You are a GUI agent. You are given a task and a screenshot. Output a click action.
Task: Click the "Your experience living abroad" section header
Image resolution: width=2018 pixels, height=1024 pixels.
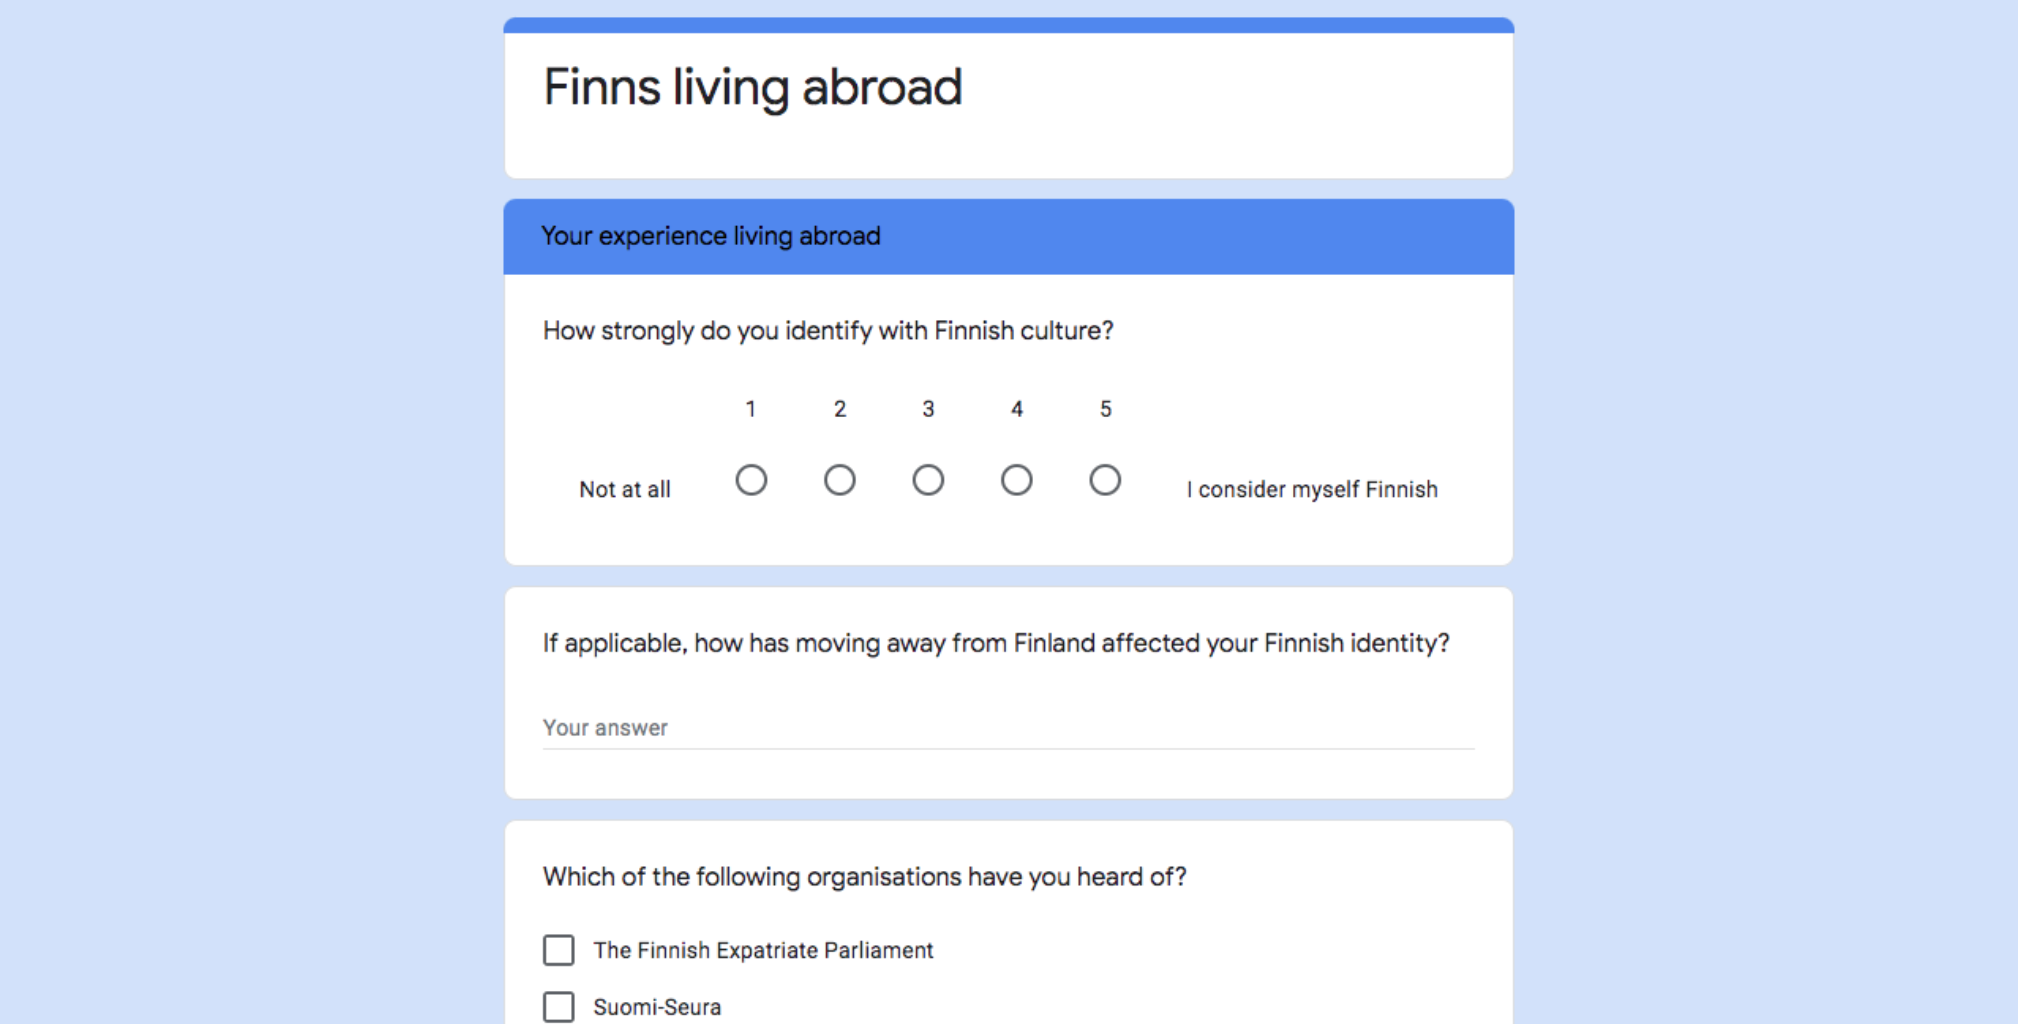[711, 236]
